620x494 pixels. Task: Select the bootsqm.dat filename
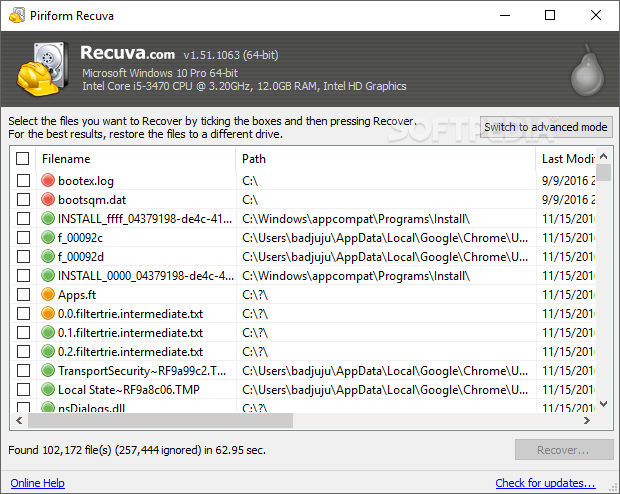(92, 200)
